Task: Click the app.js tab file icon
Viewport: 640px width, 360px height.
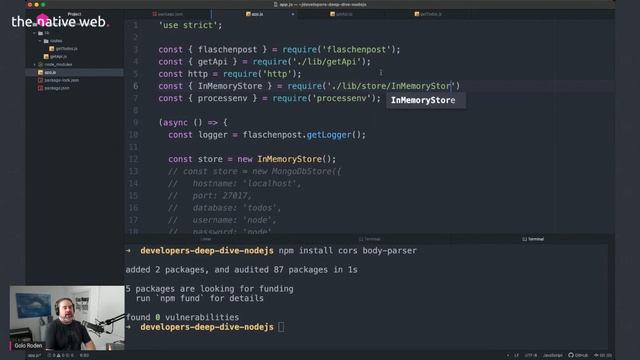Action: pyautogui.click(x=248, y=14)
